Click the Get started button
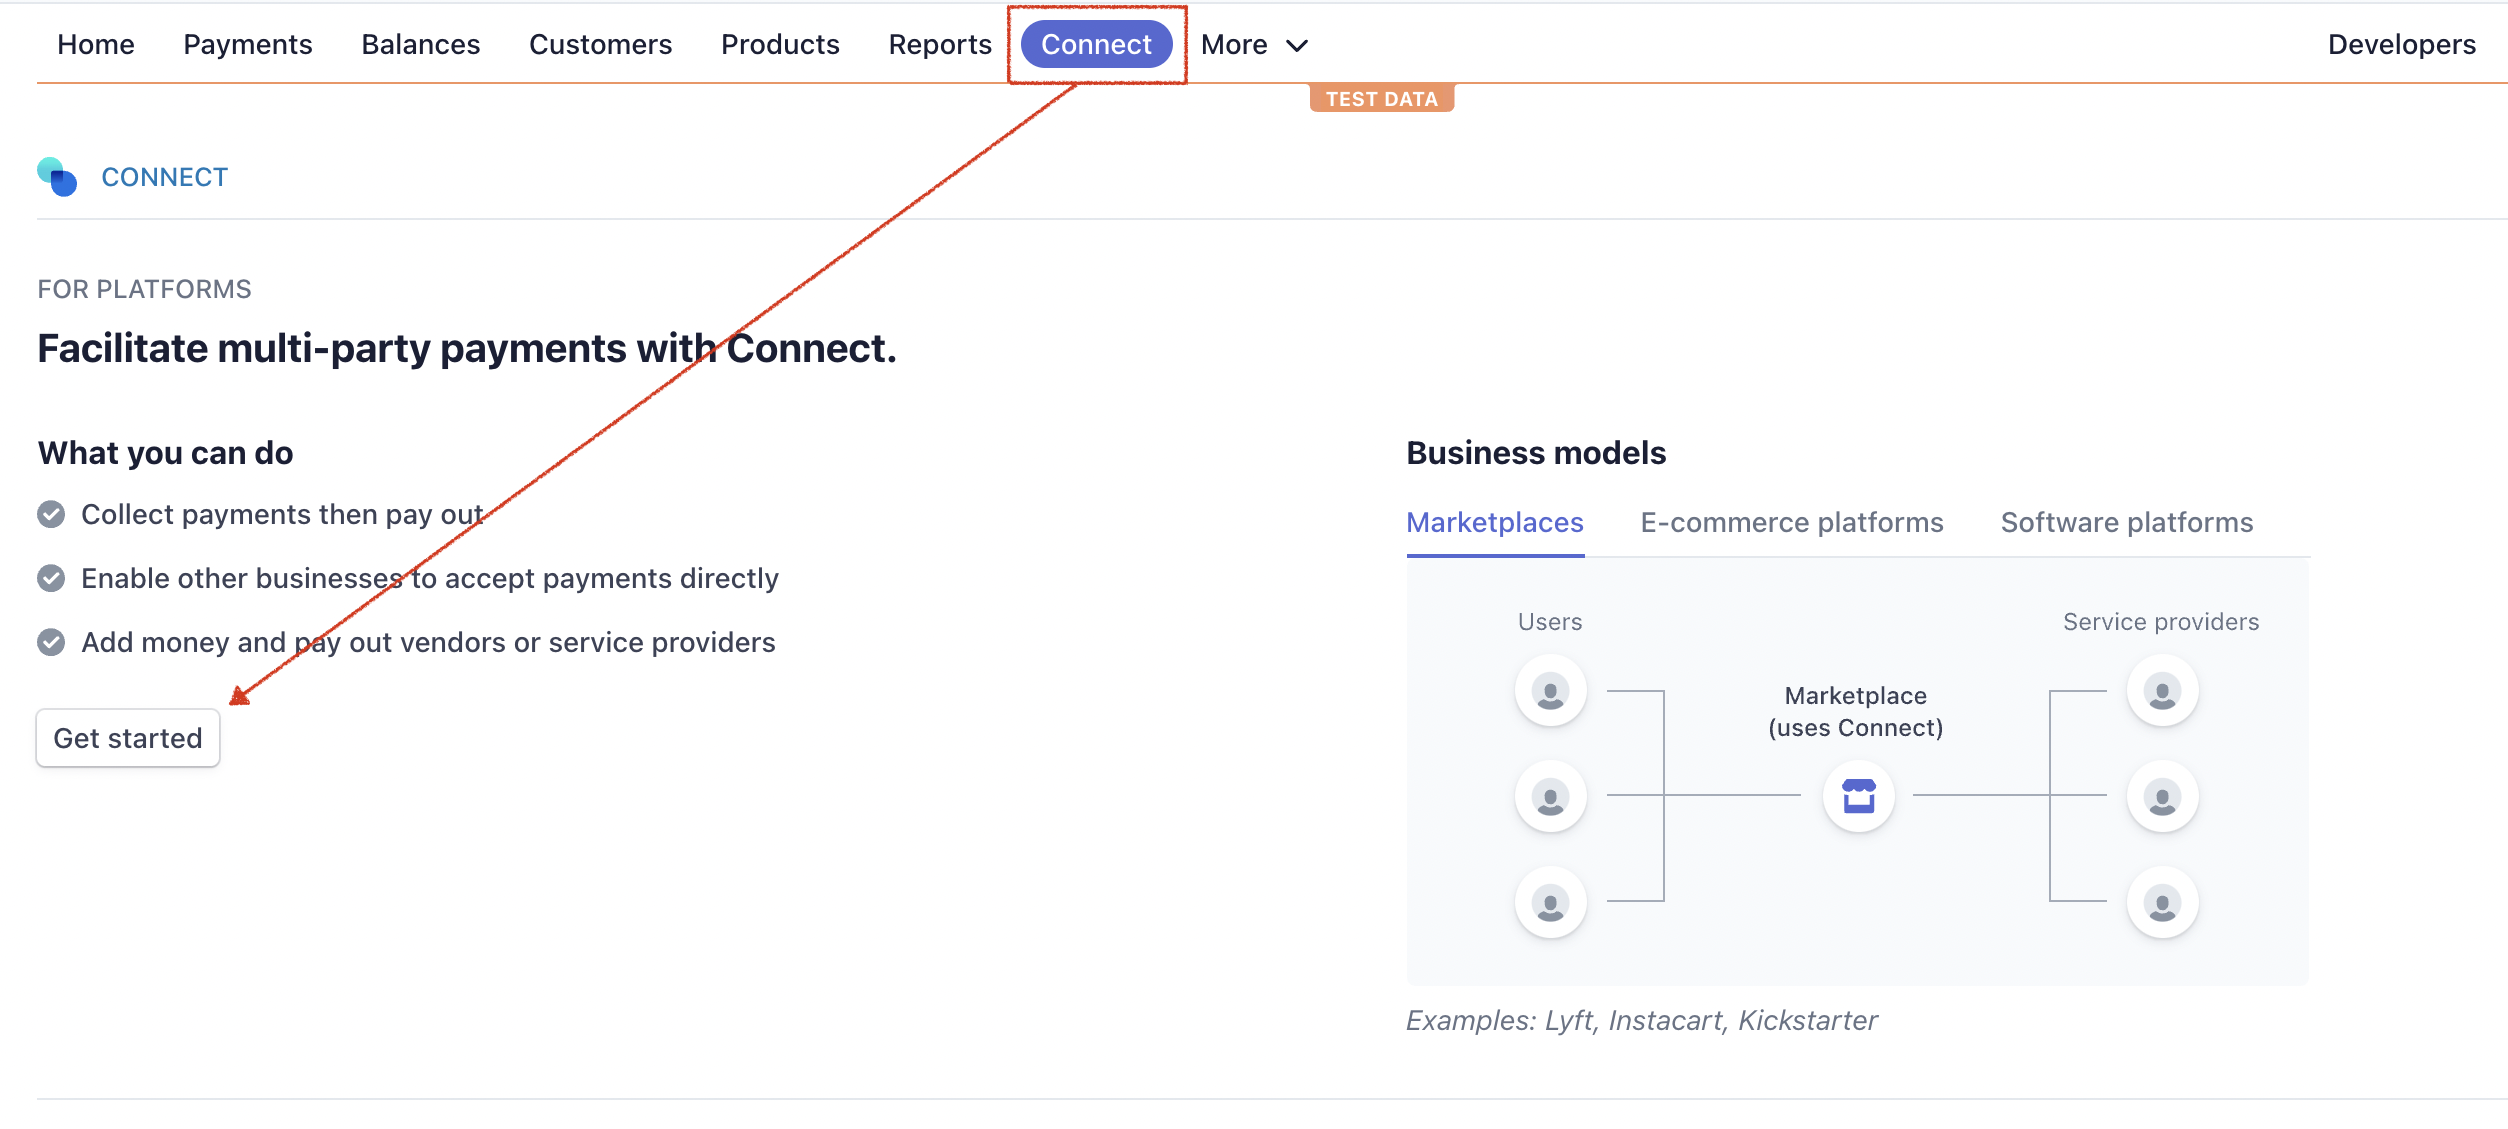The height and width of the screenshot is (1129, 2508). [127, 738]
